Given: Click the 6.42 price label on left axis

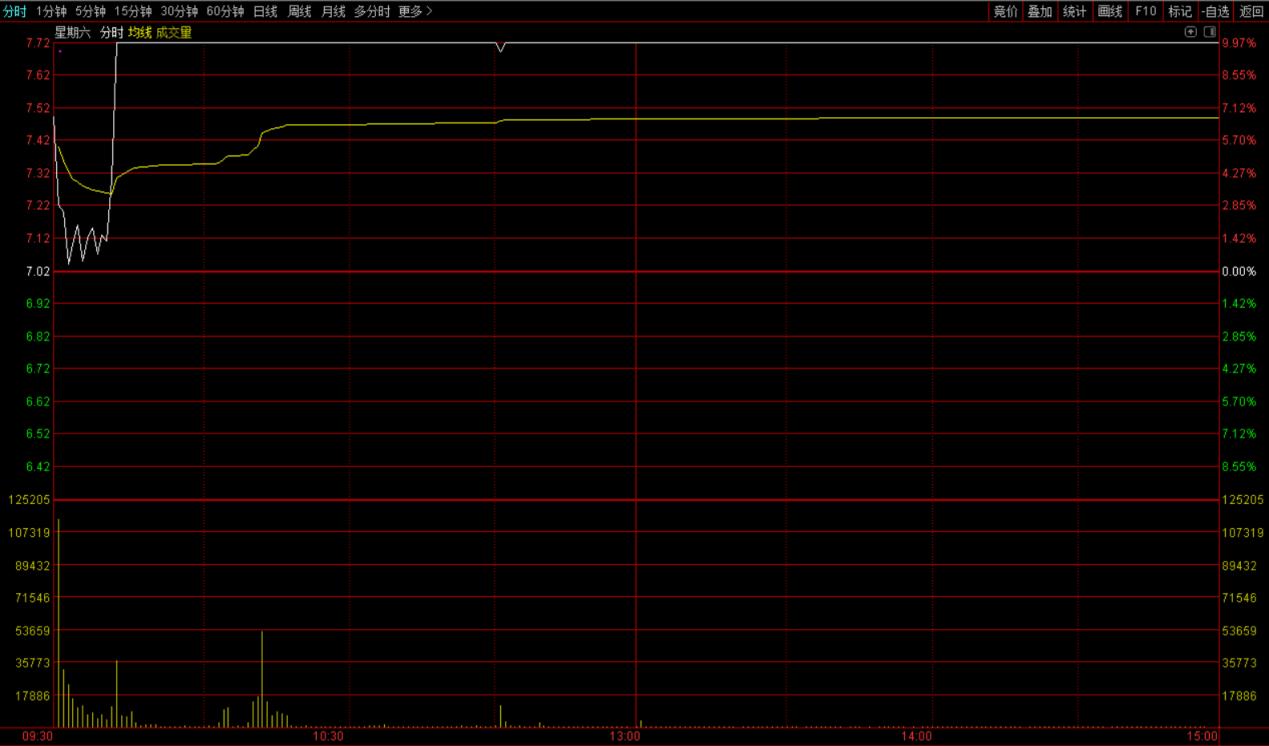Looking at the screenshot, I should pos(38,466).
